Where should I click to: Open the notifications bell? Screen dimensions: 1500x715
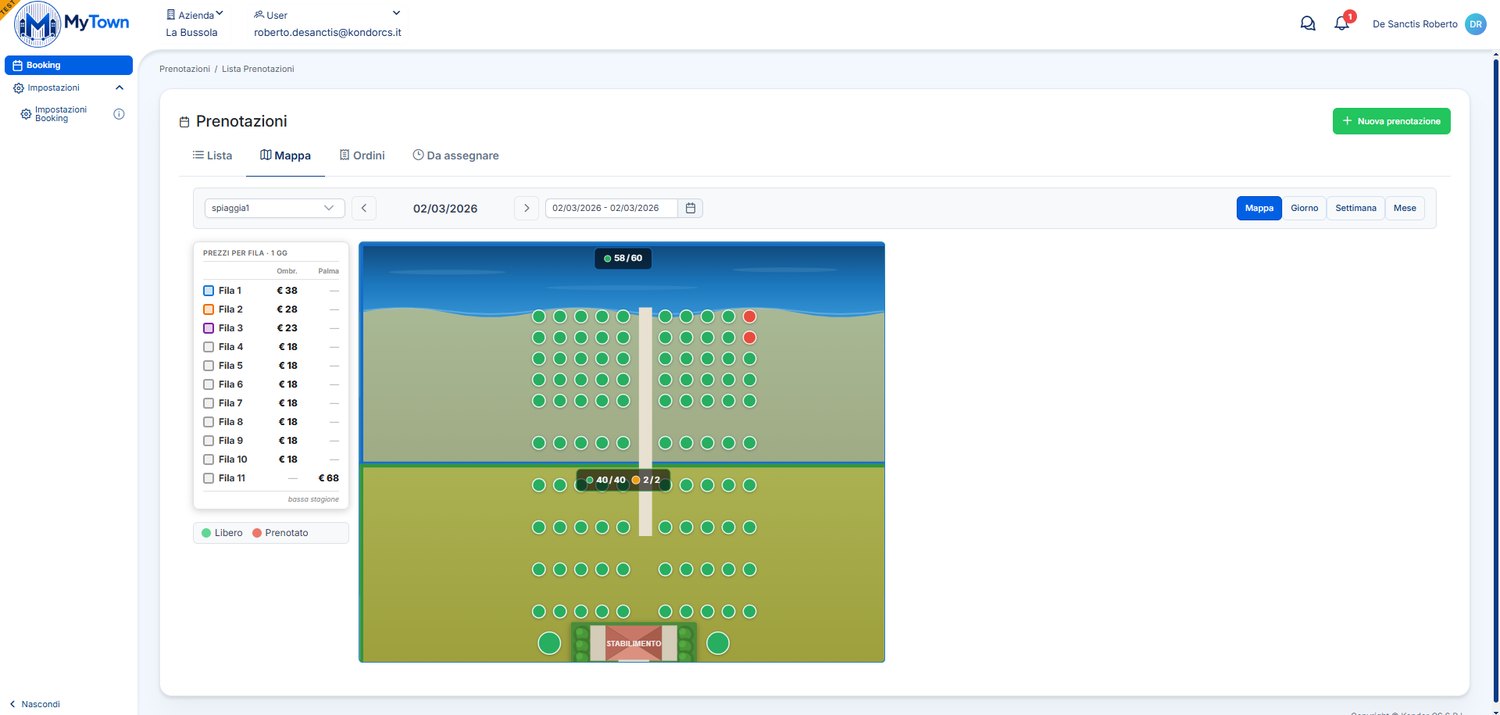pos(1342,24)
